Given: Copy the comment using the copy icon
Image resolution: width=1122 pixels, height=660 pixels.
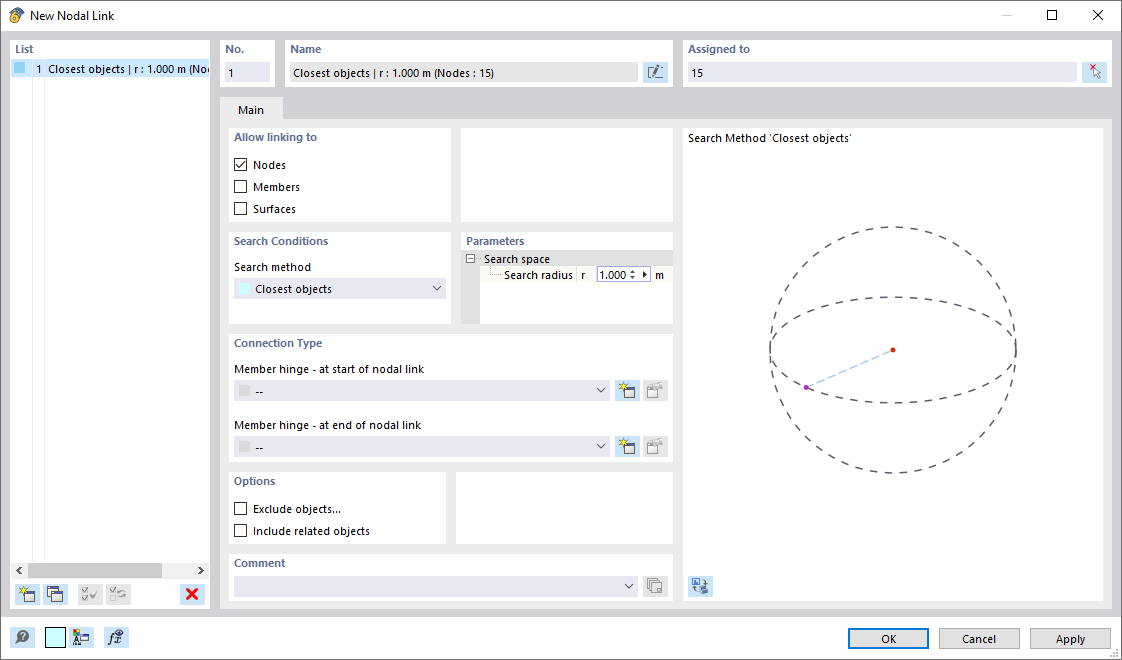Looking at the screenshot, I should tap(655, 585).
